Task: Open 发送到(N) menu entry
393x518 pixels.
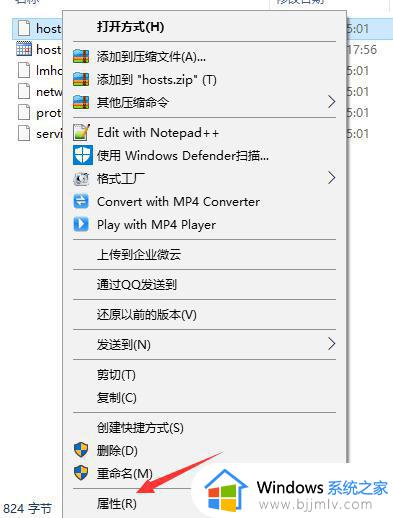Action: [x=204, y=344]
